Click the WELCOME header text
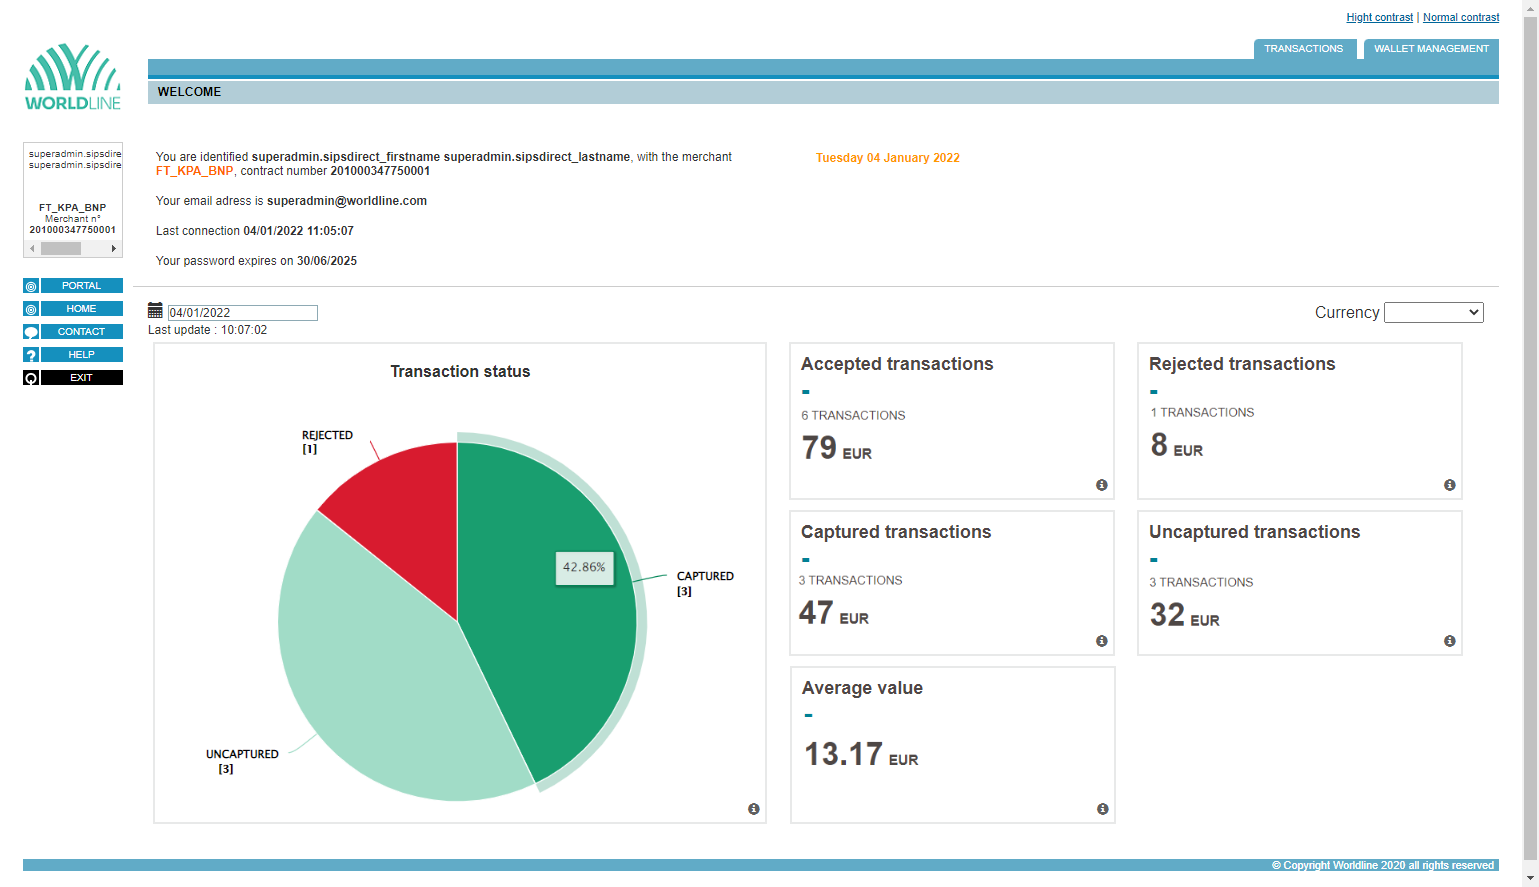This screenshot has width=1539, height=887. point(189,92)
